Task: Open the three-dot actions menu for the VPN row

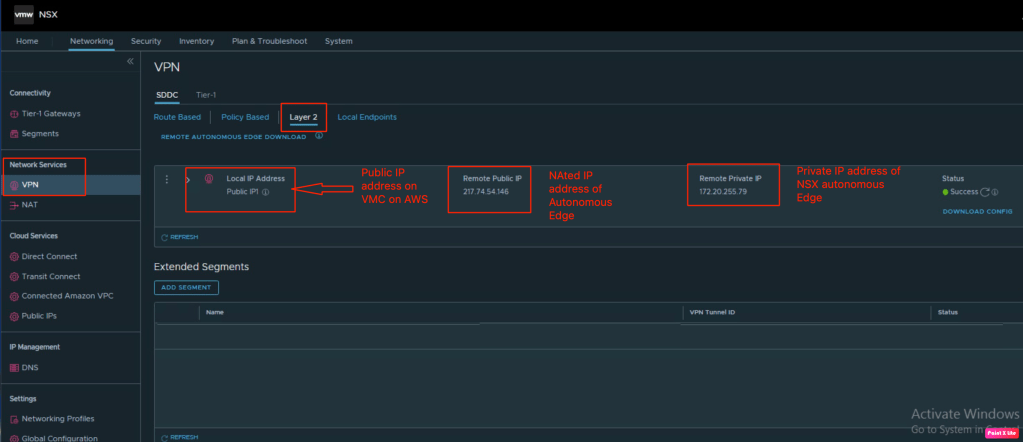Action: [x=166, y=179]
